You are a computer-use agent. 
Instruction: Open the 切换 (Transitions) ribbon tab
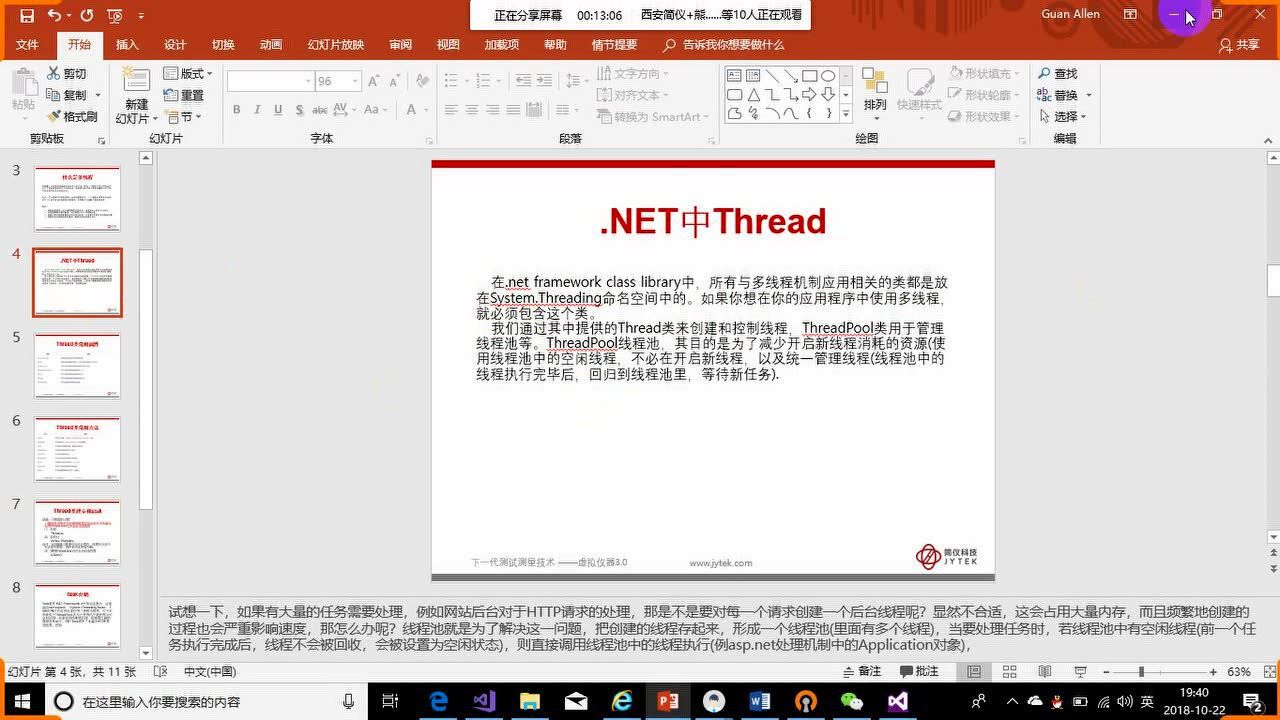tap(222, 44)
